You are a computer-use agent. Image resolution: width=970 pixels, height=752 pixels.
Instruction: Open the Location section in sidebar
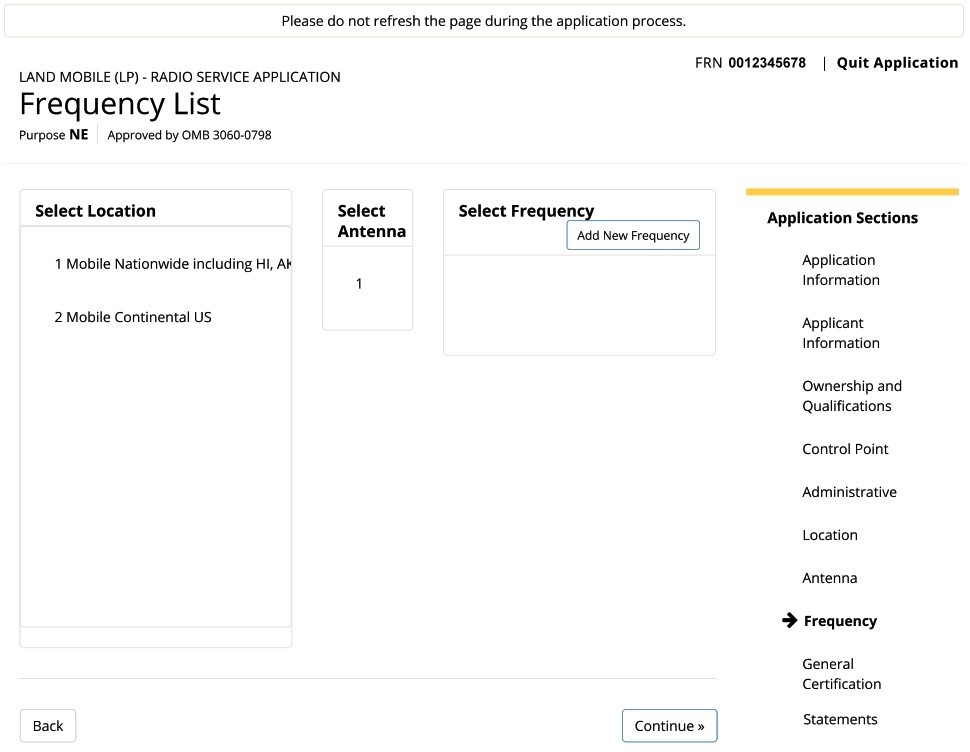(x=830, y=535)
